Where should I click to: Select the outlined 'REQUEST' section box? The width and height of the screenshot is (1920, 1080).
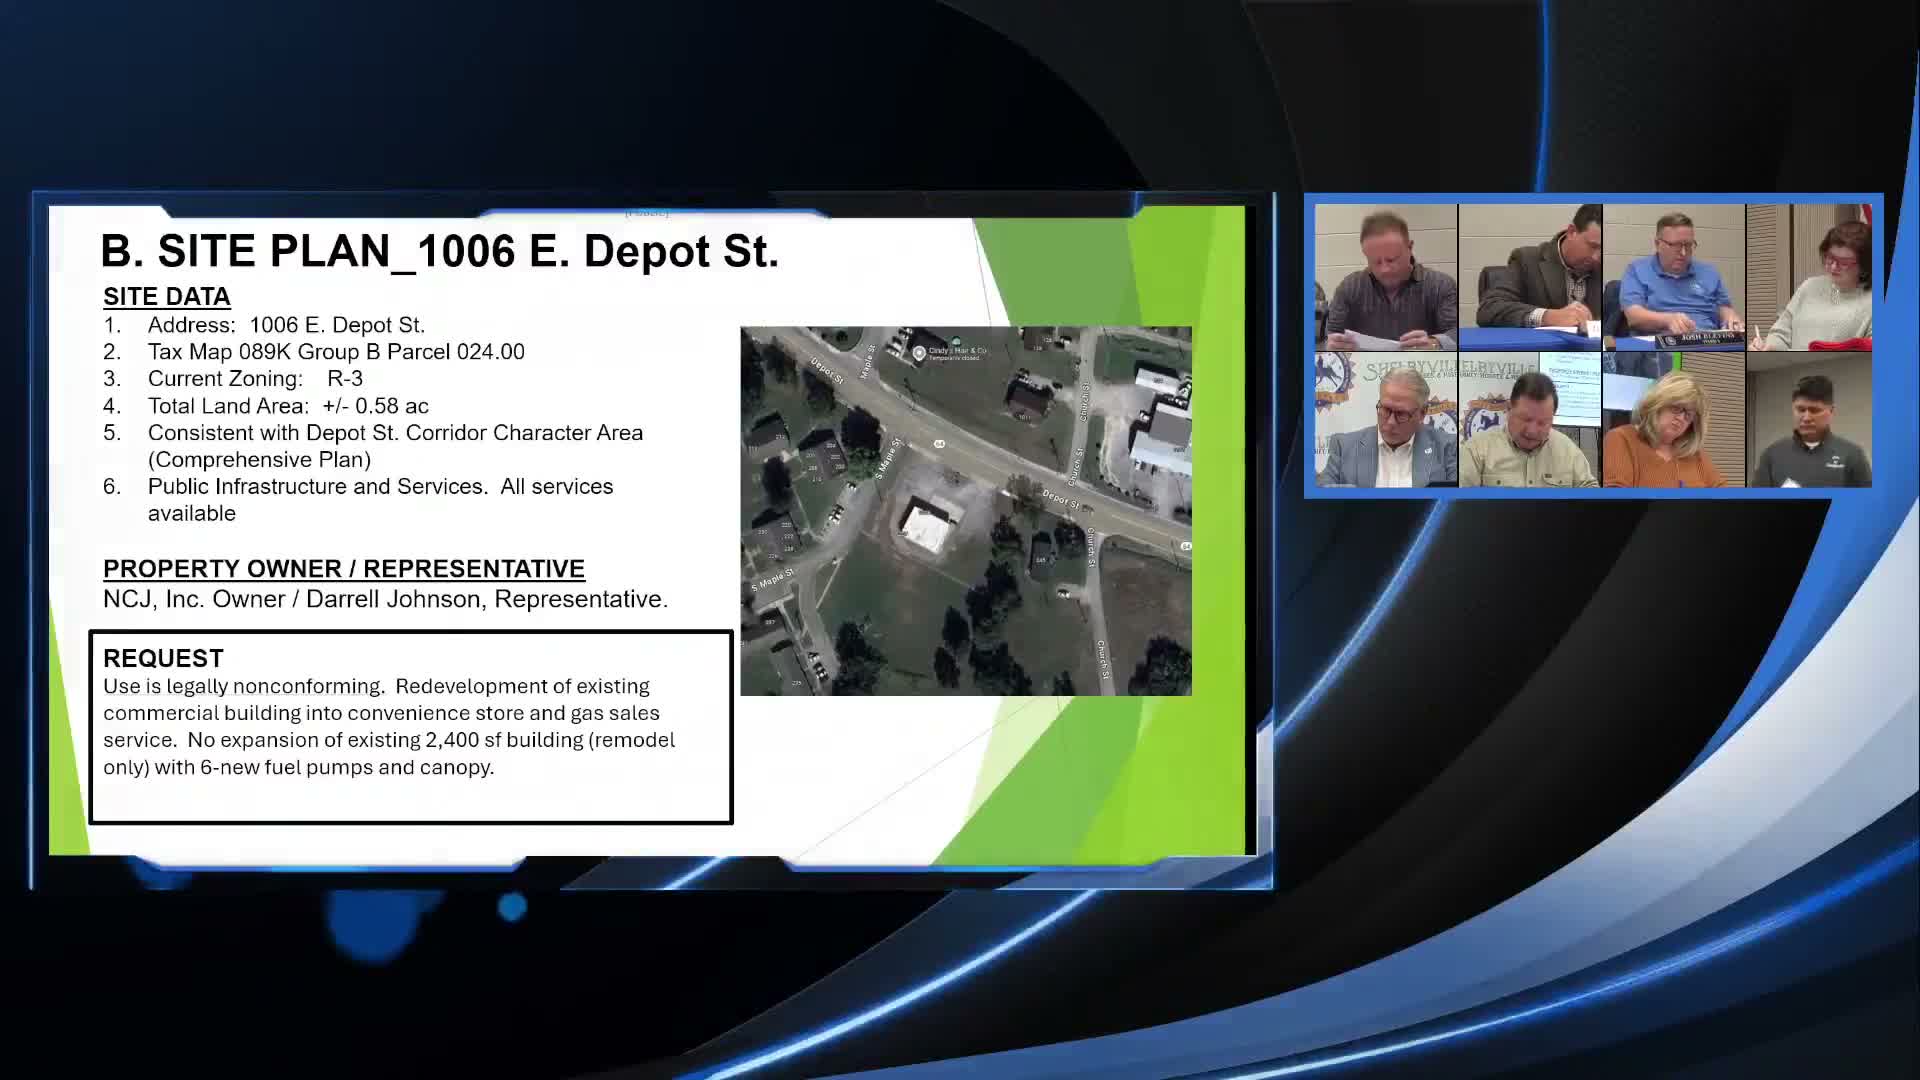410,727
